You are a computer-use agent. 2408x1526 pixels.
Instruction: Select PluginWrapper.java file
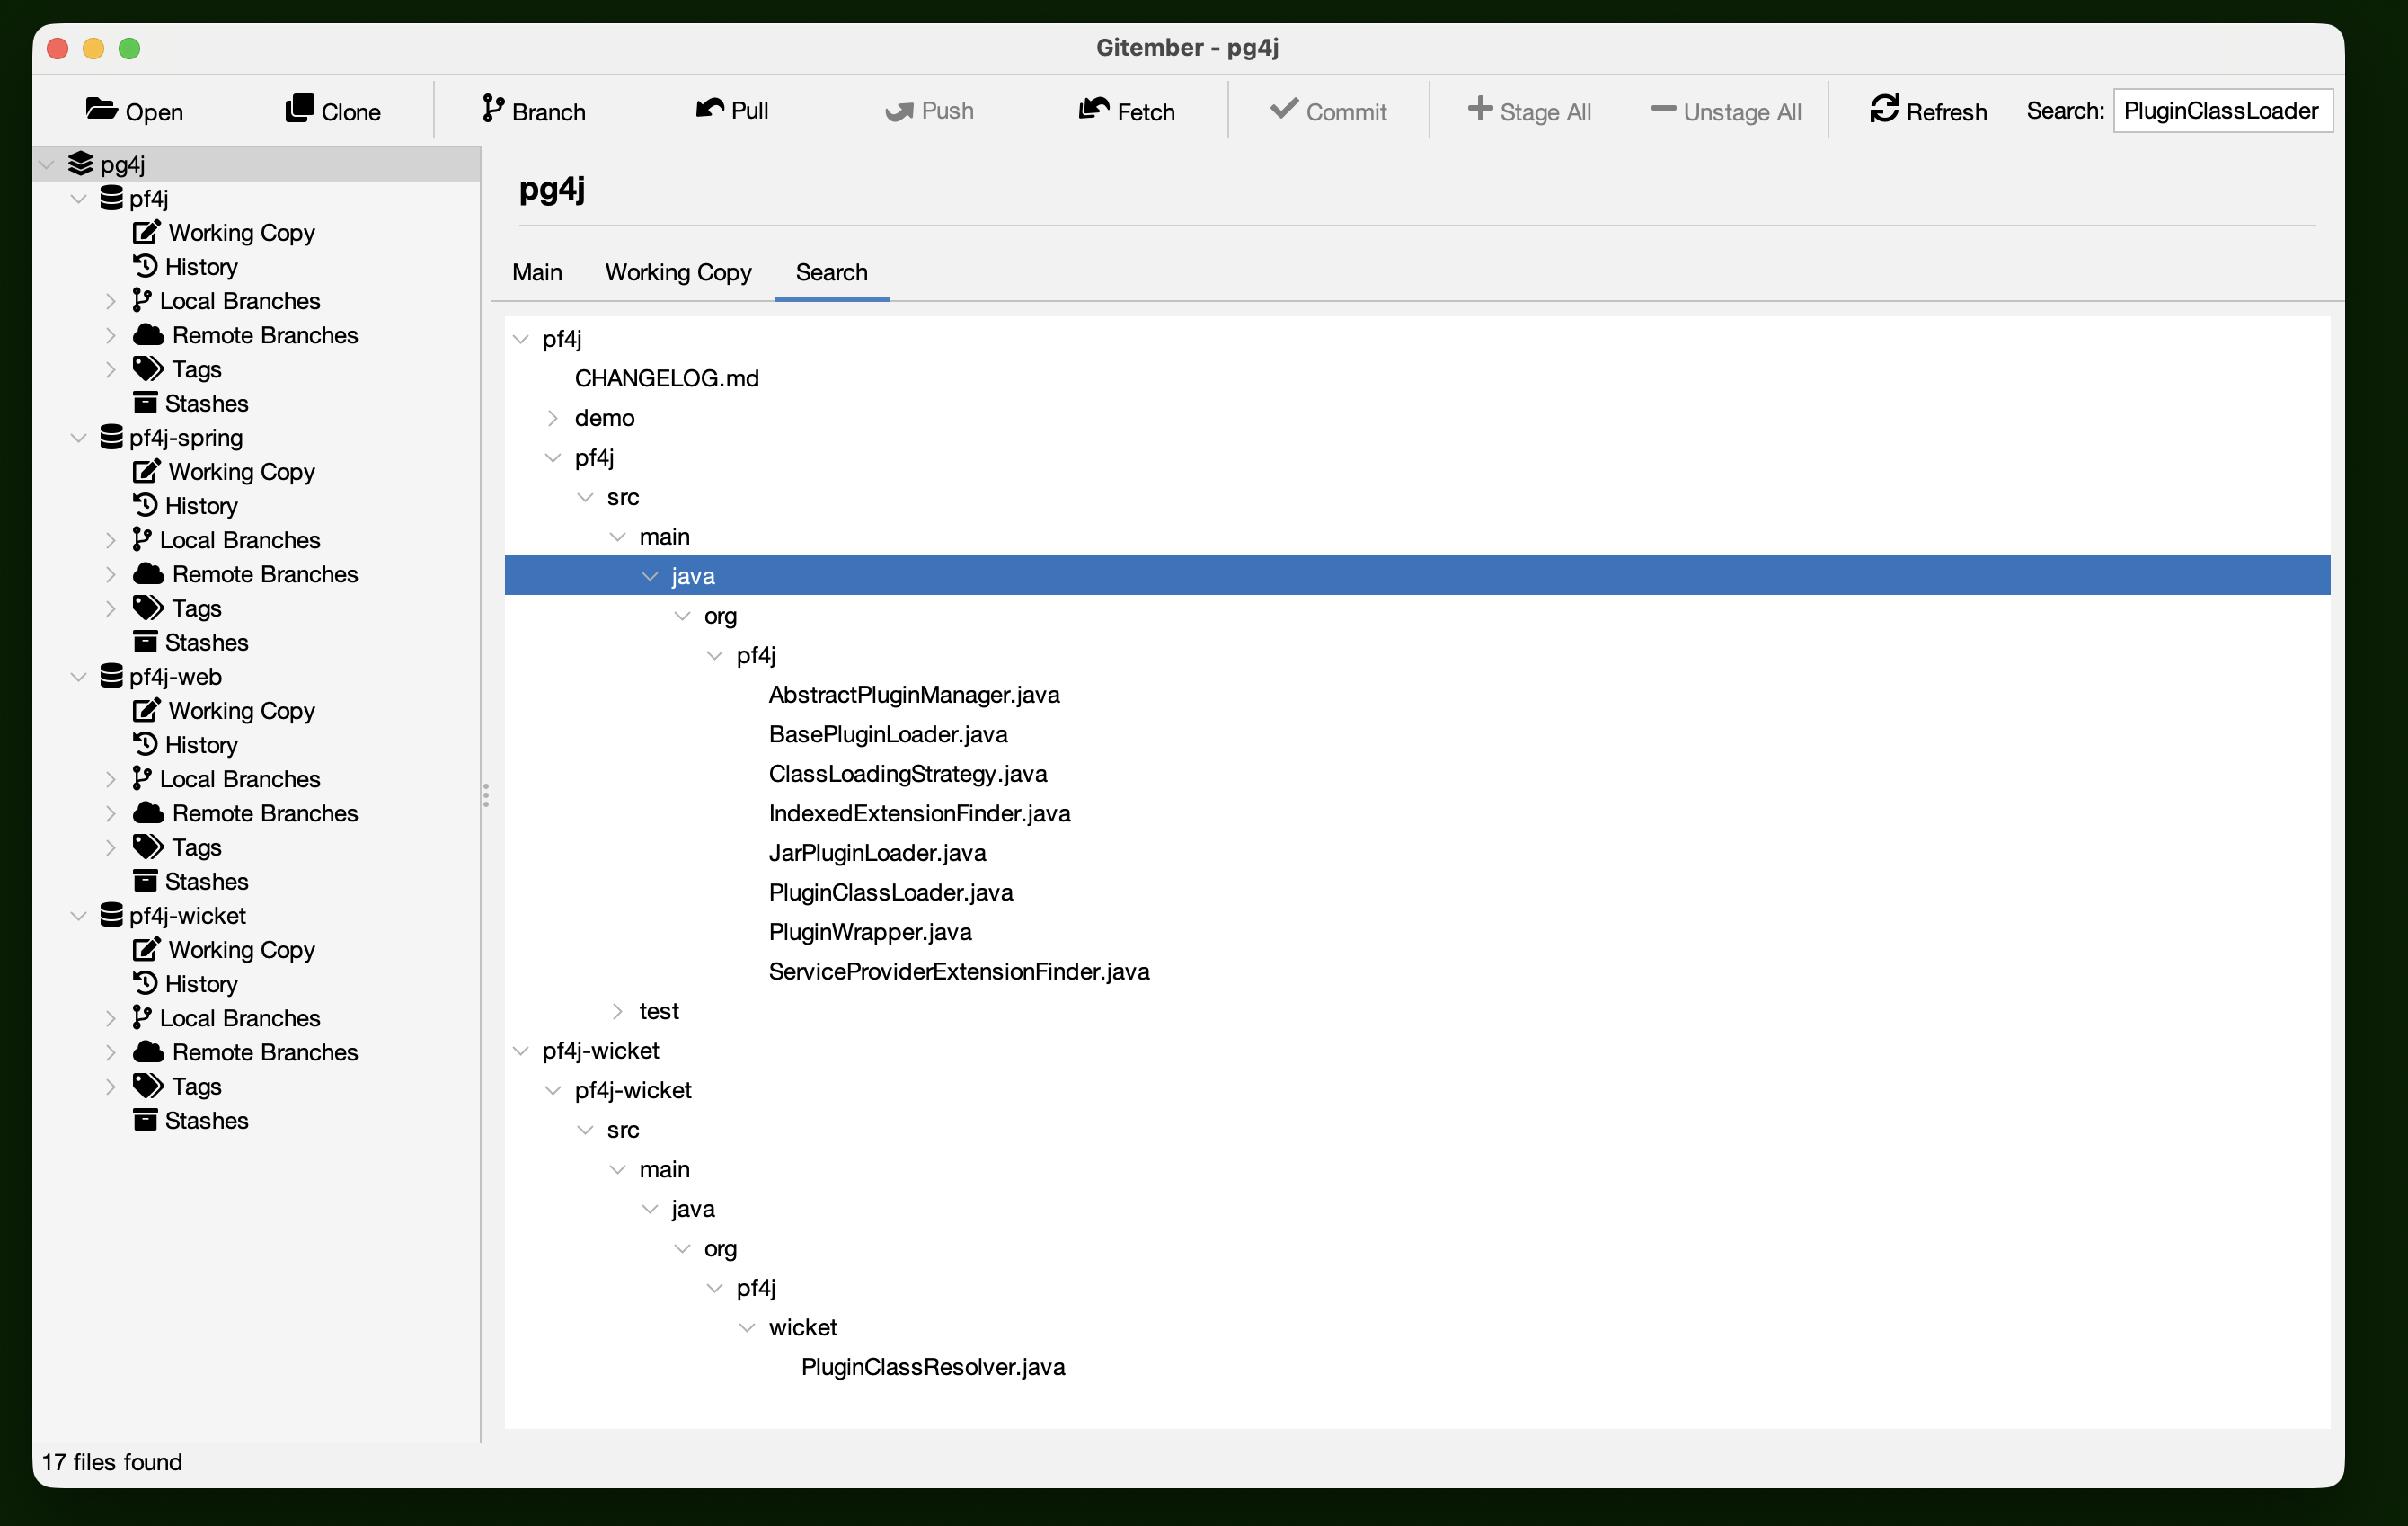click(x=870, y=931)
